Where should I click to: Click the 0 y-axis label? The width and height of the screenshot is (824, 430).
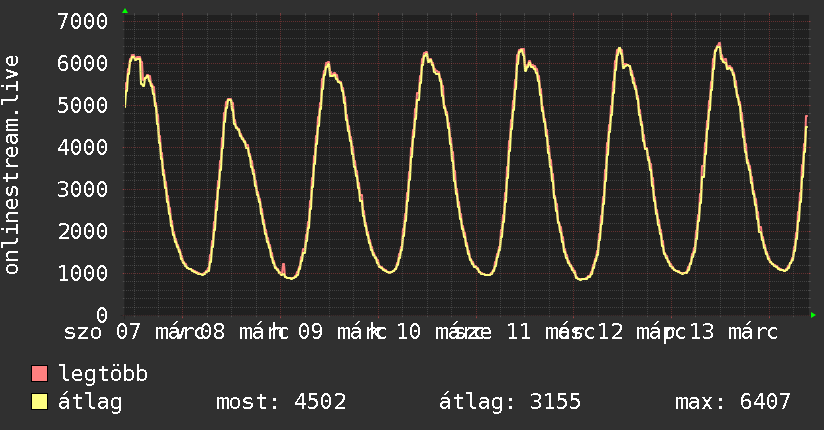[101, 316]
